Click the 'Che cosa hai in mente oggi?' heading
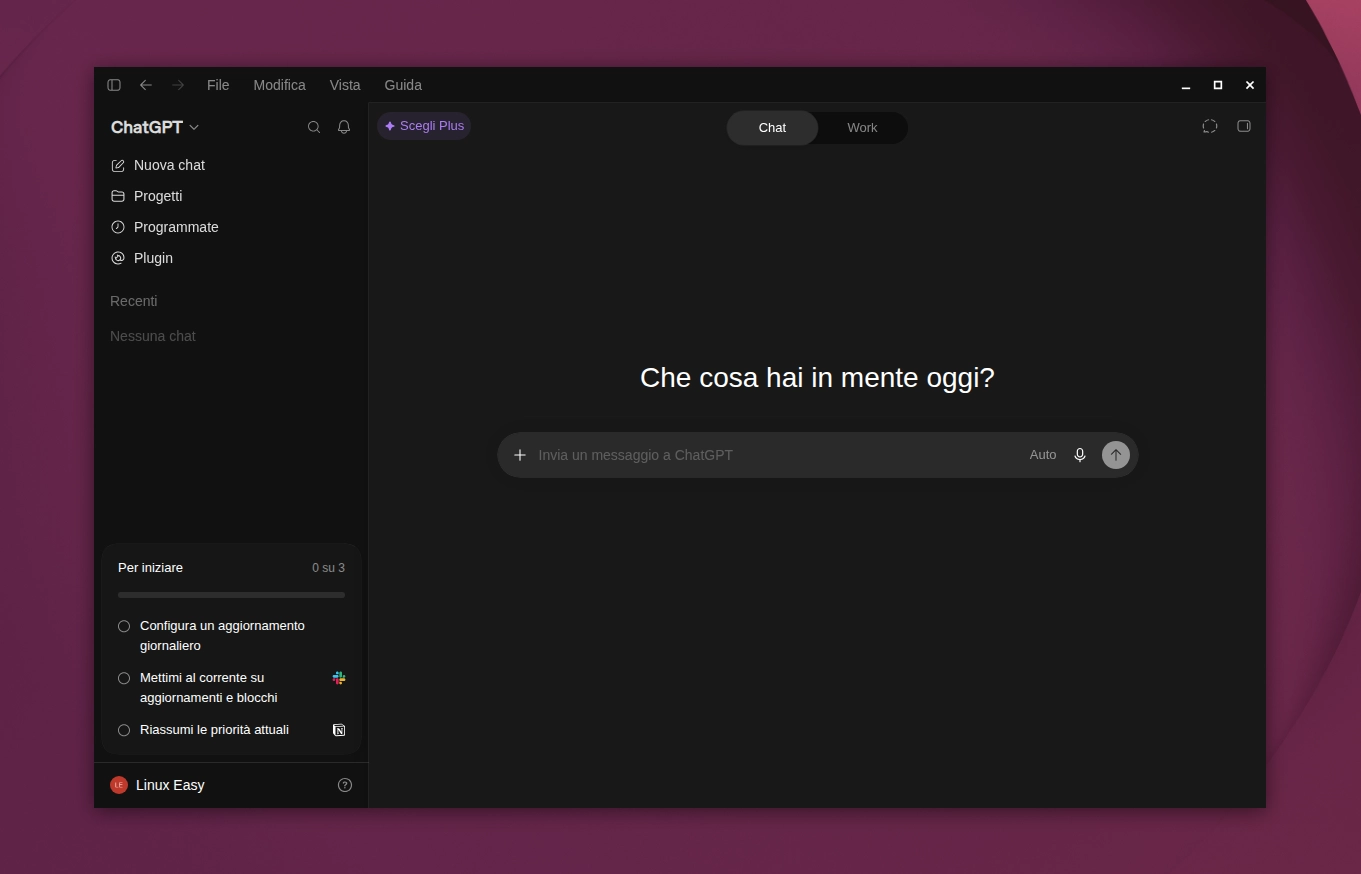 click(x=817, y=378)
